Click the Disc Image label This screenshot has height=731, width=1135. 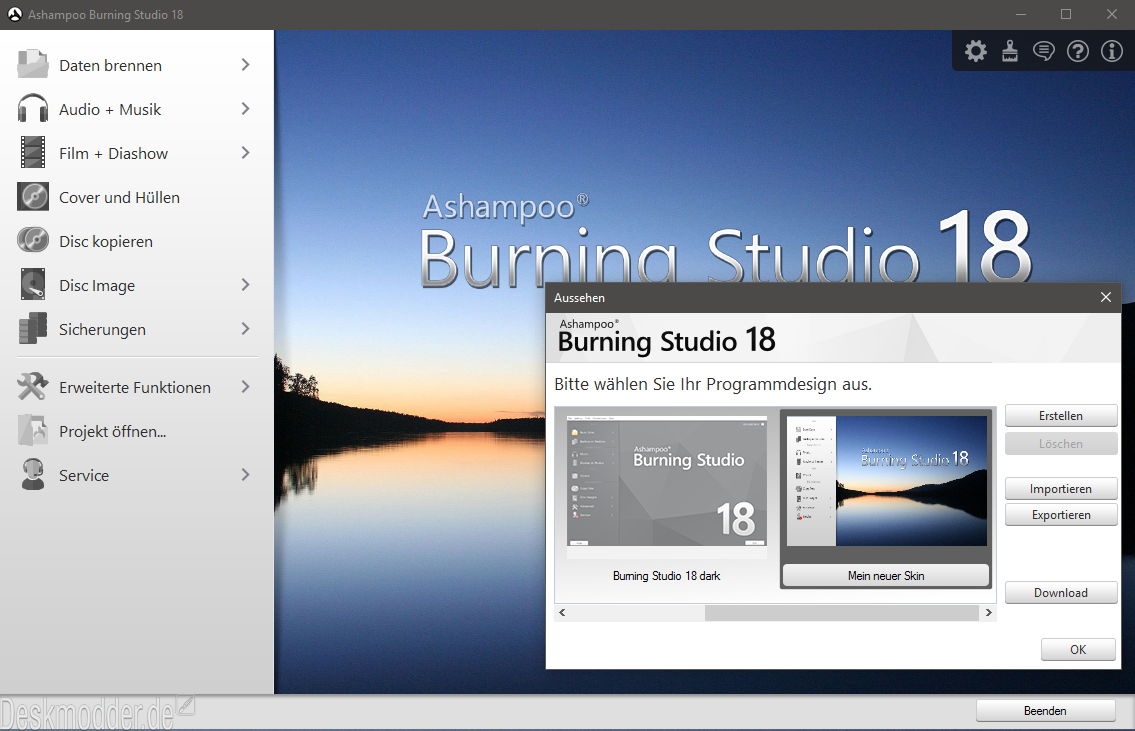tap(97, 286)
